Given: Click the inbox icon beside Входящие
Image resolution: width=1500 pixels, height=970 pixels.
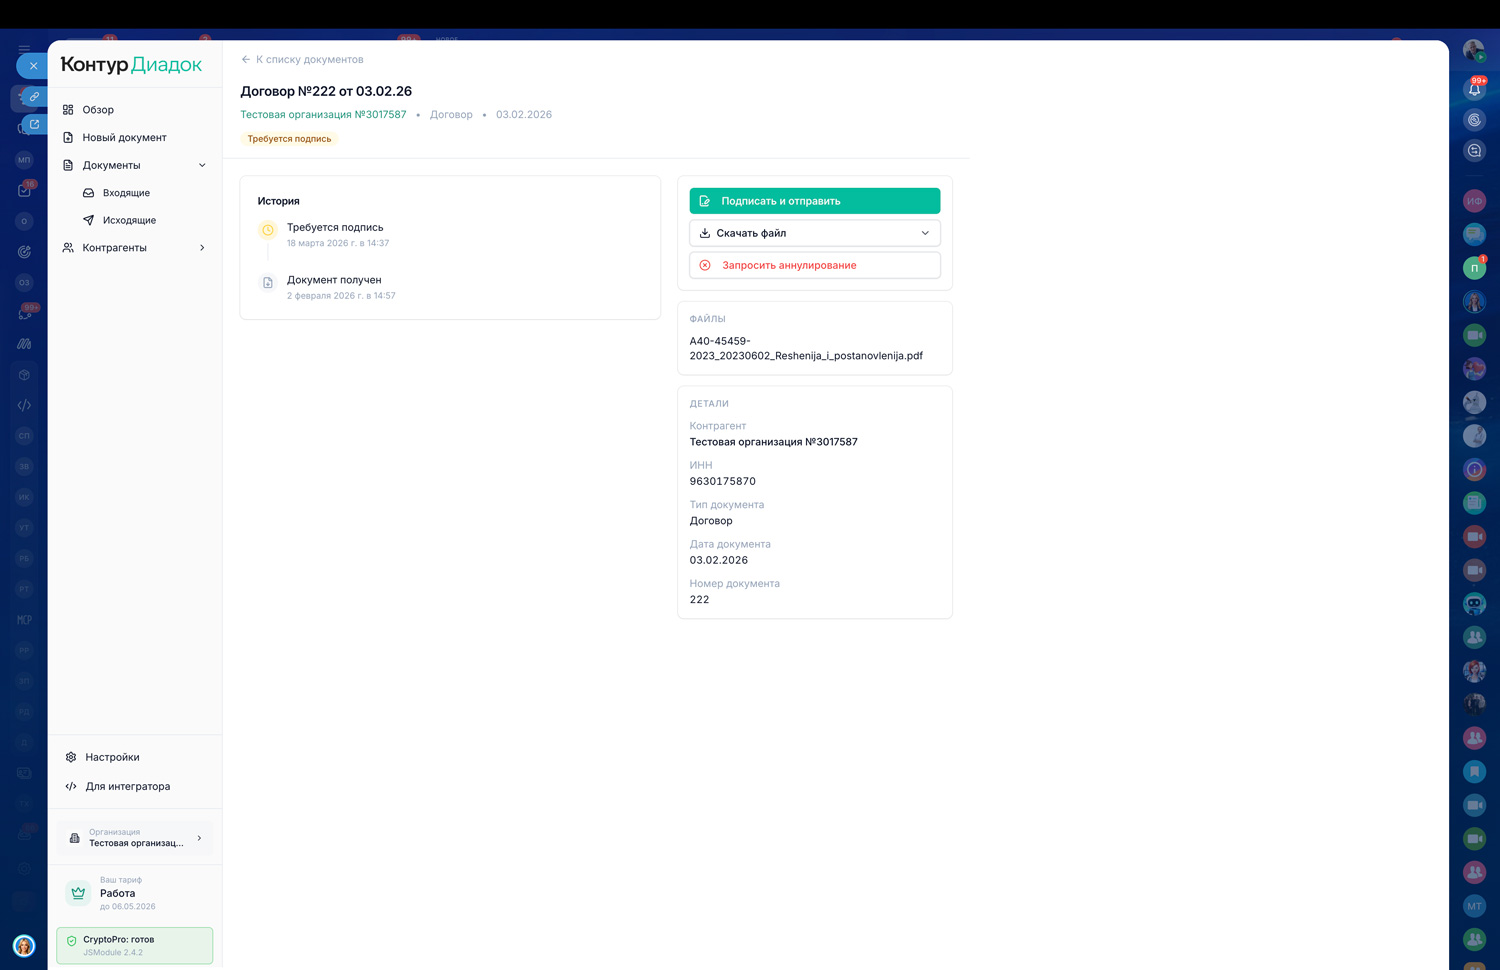Looking at the screenshot, I should click(x=88, y=193).
